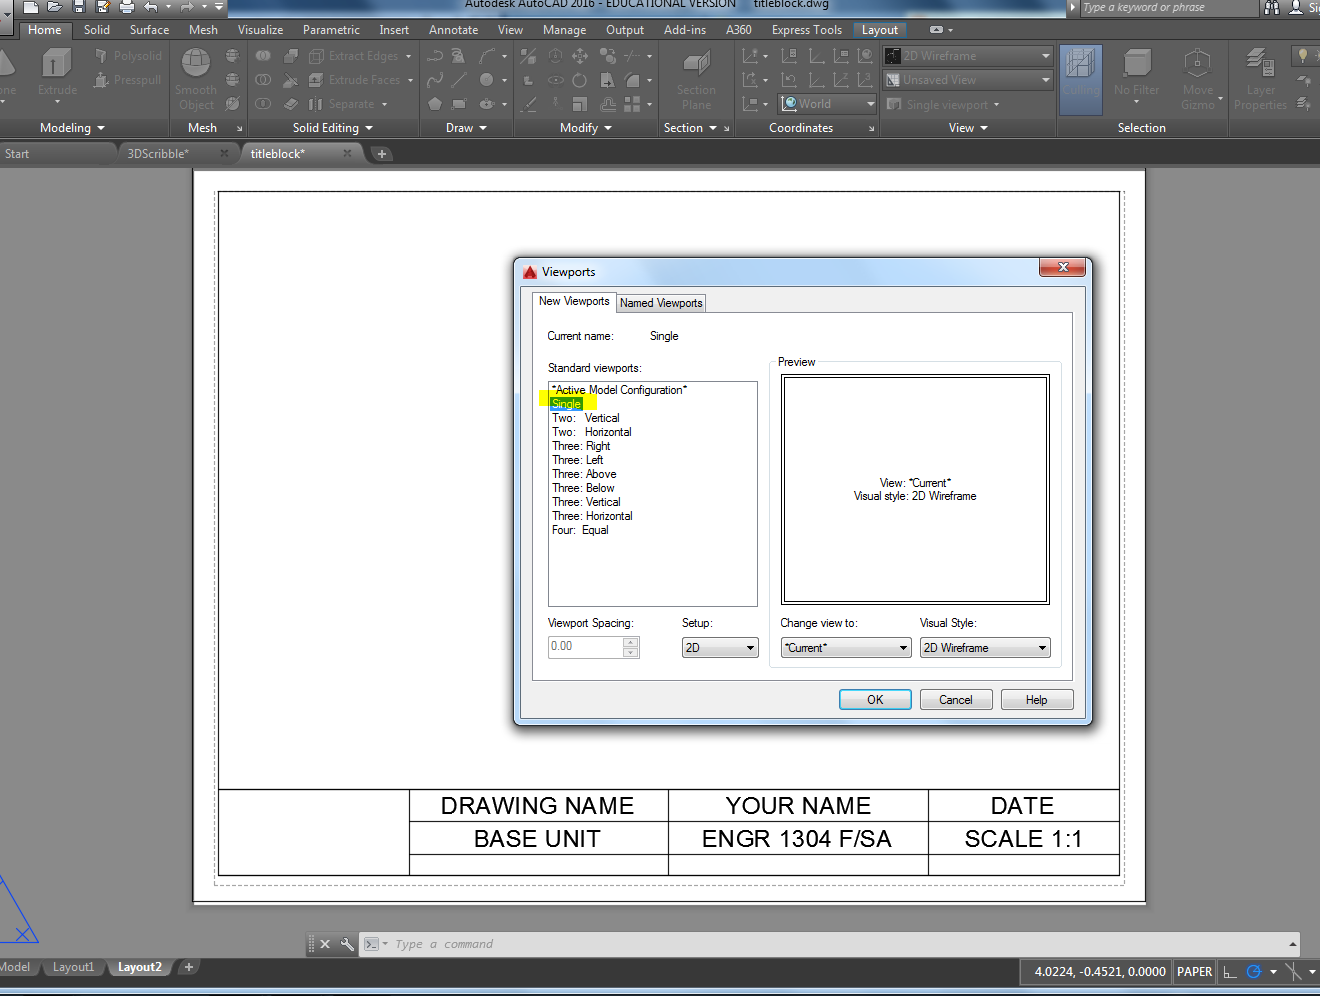
Task: Open the Setup dropdown showing 2D
Action: [x=719, y=647]
